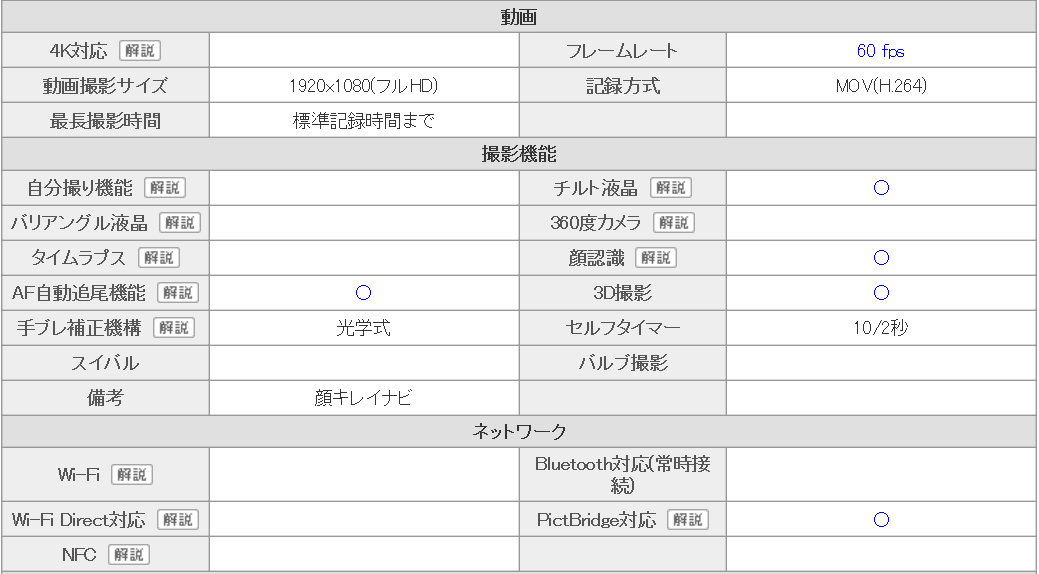
Task: Click the 解説 button beside チルト液晶
Action: pos(671,188)
